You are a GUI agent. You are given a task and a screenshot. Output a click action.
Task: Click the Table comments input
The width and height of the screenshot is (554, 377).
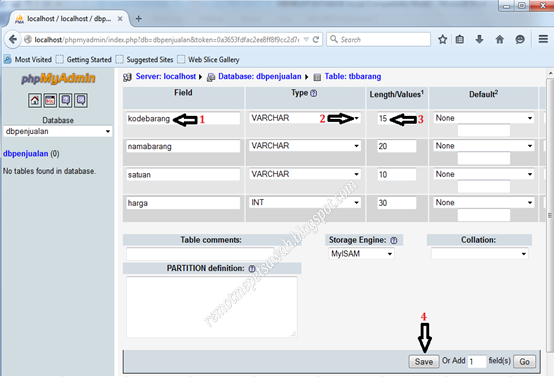[200, 254]
